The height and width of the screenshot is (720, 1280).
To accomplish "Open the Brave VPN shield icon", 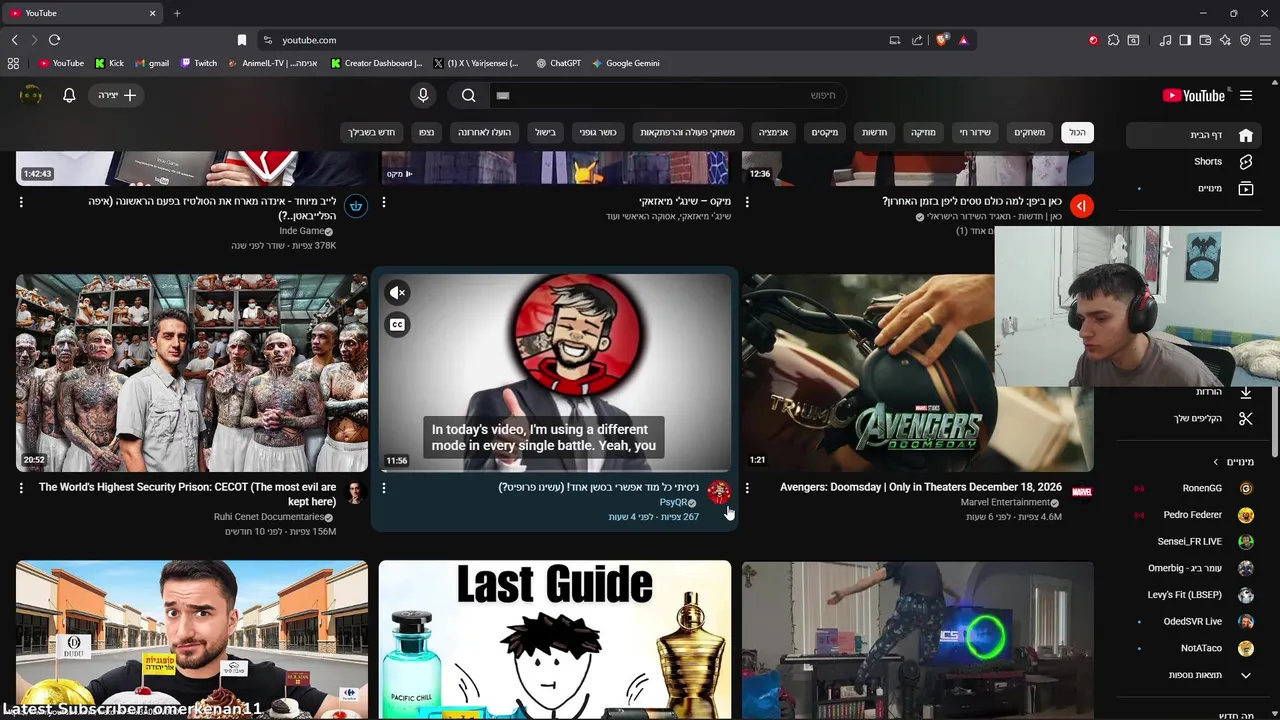I will pyautogui.click(x=1245, y=40).
